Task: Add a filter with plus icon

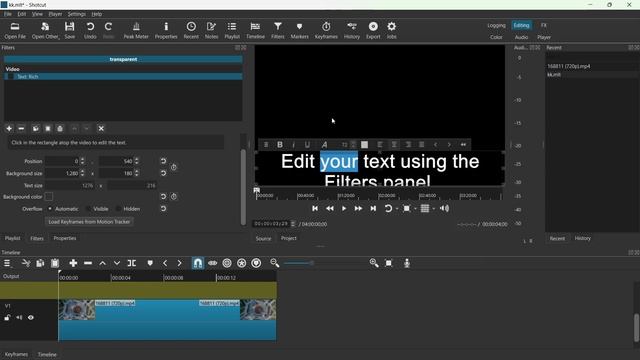Action: (9, 129)
